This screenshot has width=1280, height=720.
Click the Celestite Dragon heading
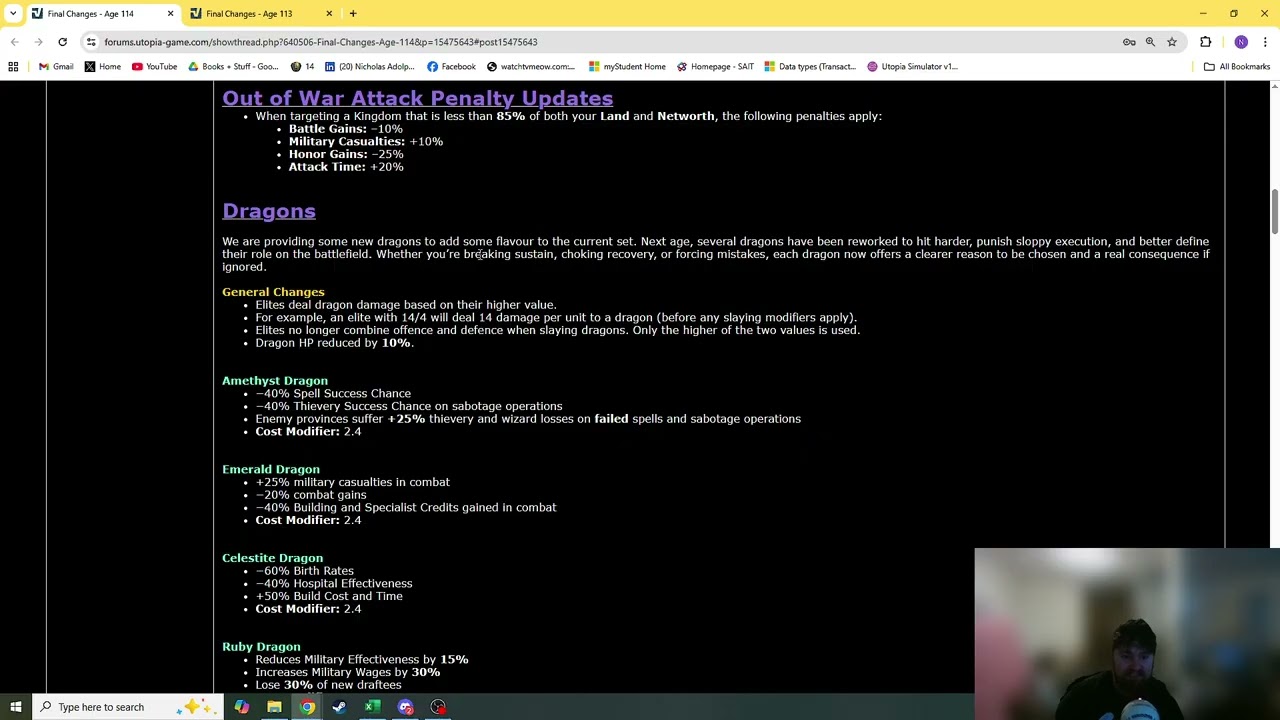272,558
